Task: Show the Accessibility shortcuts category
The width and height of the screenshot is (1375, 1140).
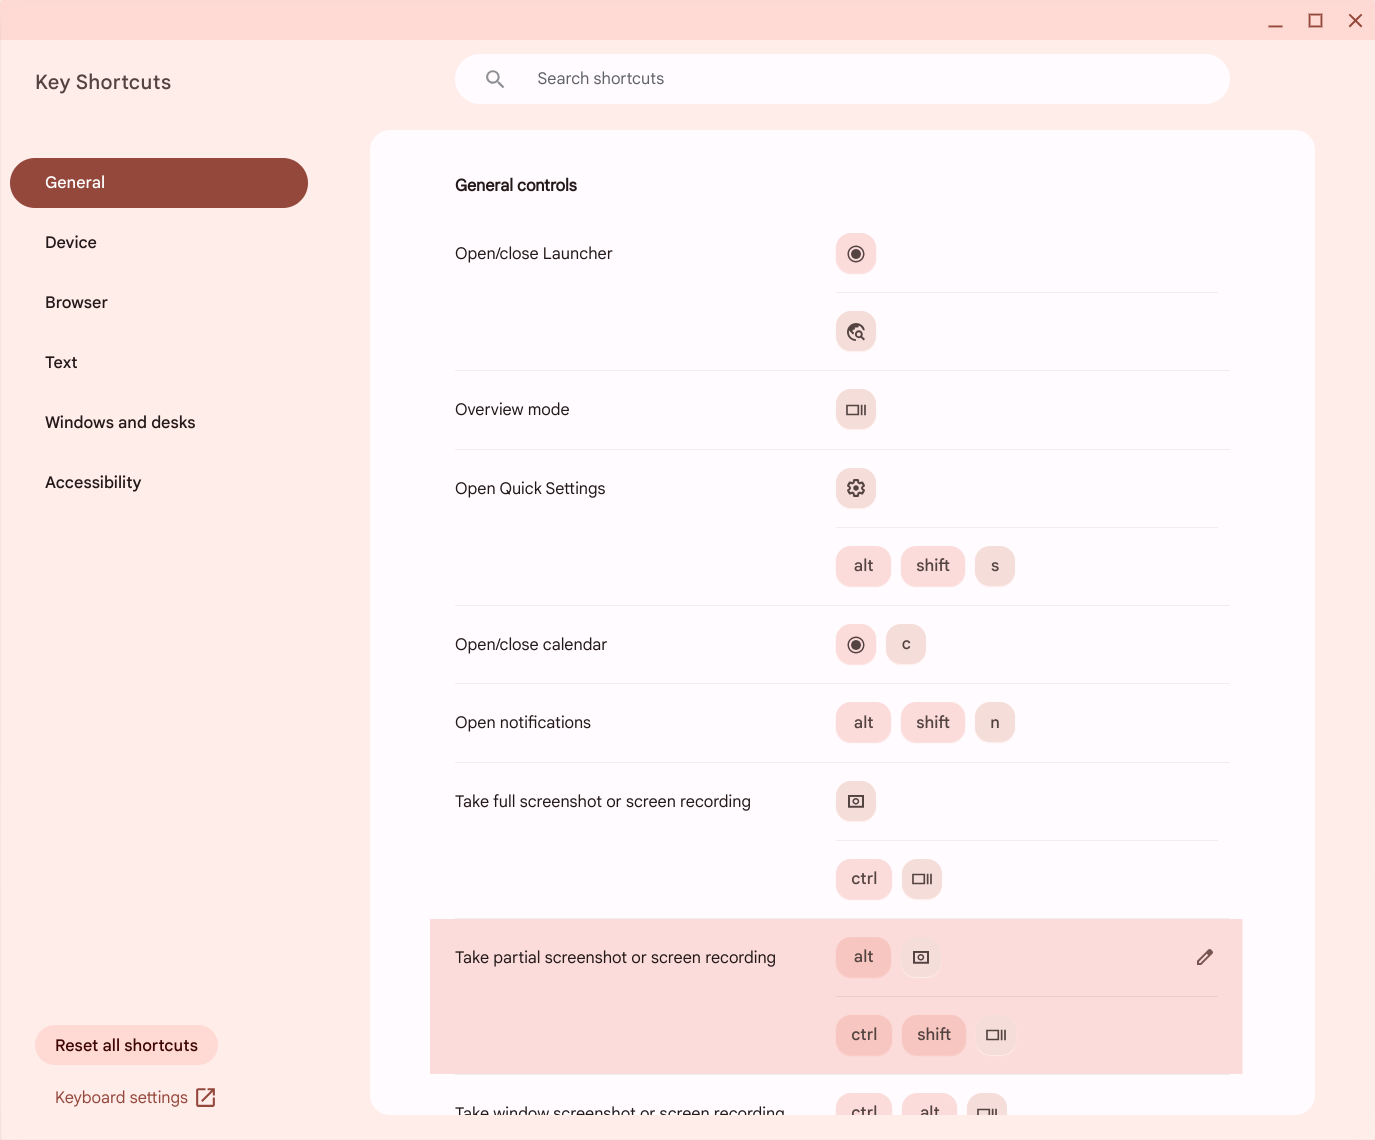Action: tap(93, 483)
